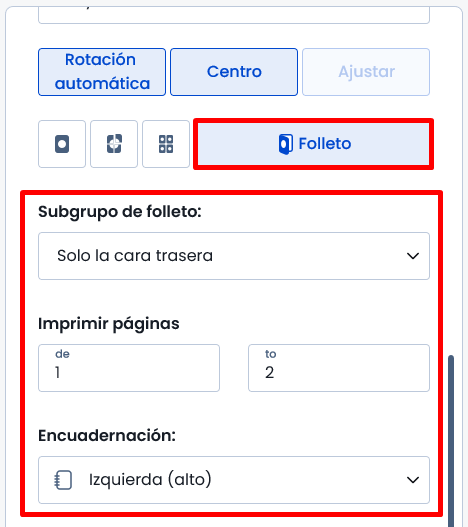Viewport: 468px width, 527px height.
Task: Open the Solo la cara trasera dropdown
Action: coord(234,256)
